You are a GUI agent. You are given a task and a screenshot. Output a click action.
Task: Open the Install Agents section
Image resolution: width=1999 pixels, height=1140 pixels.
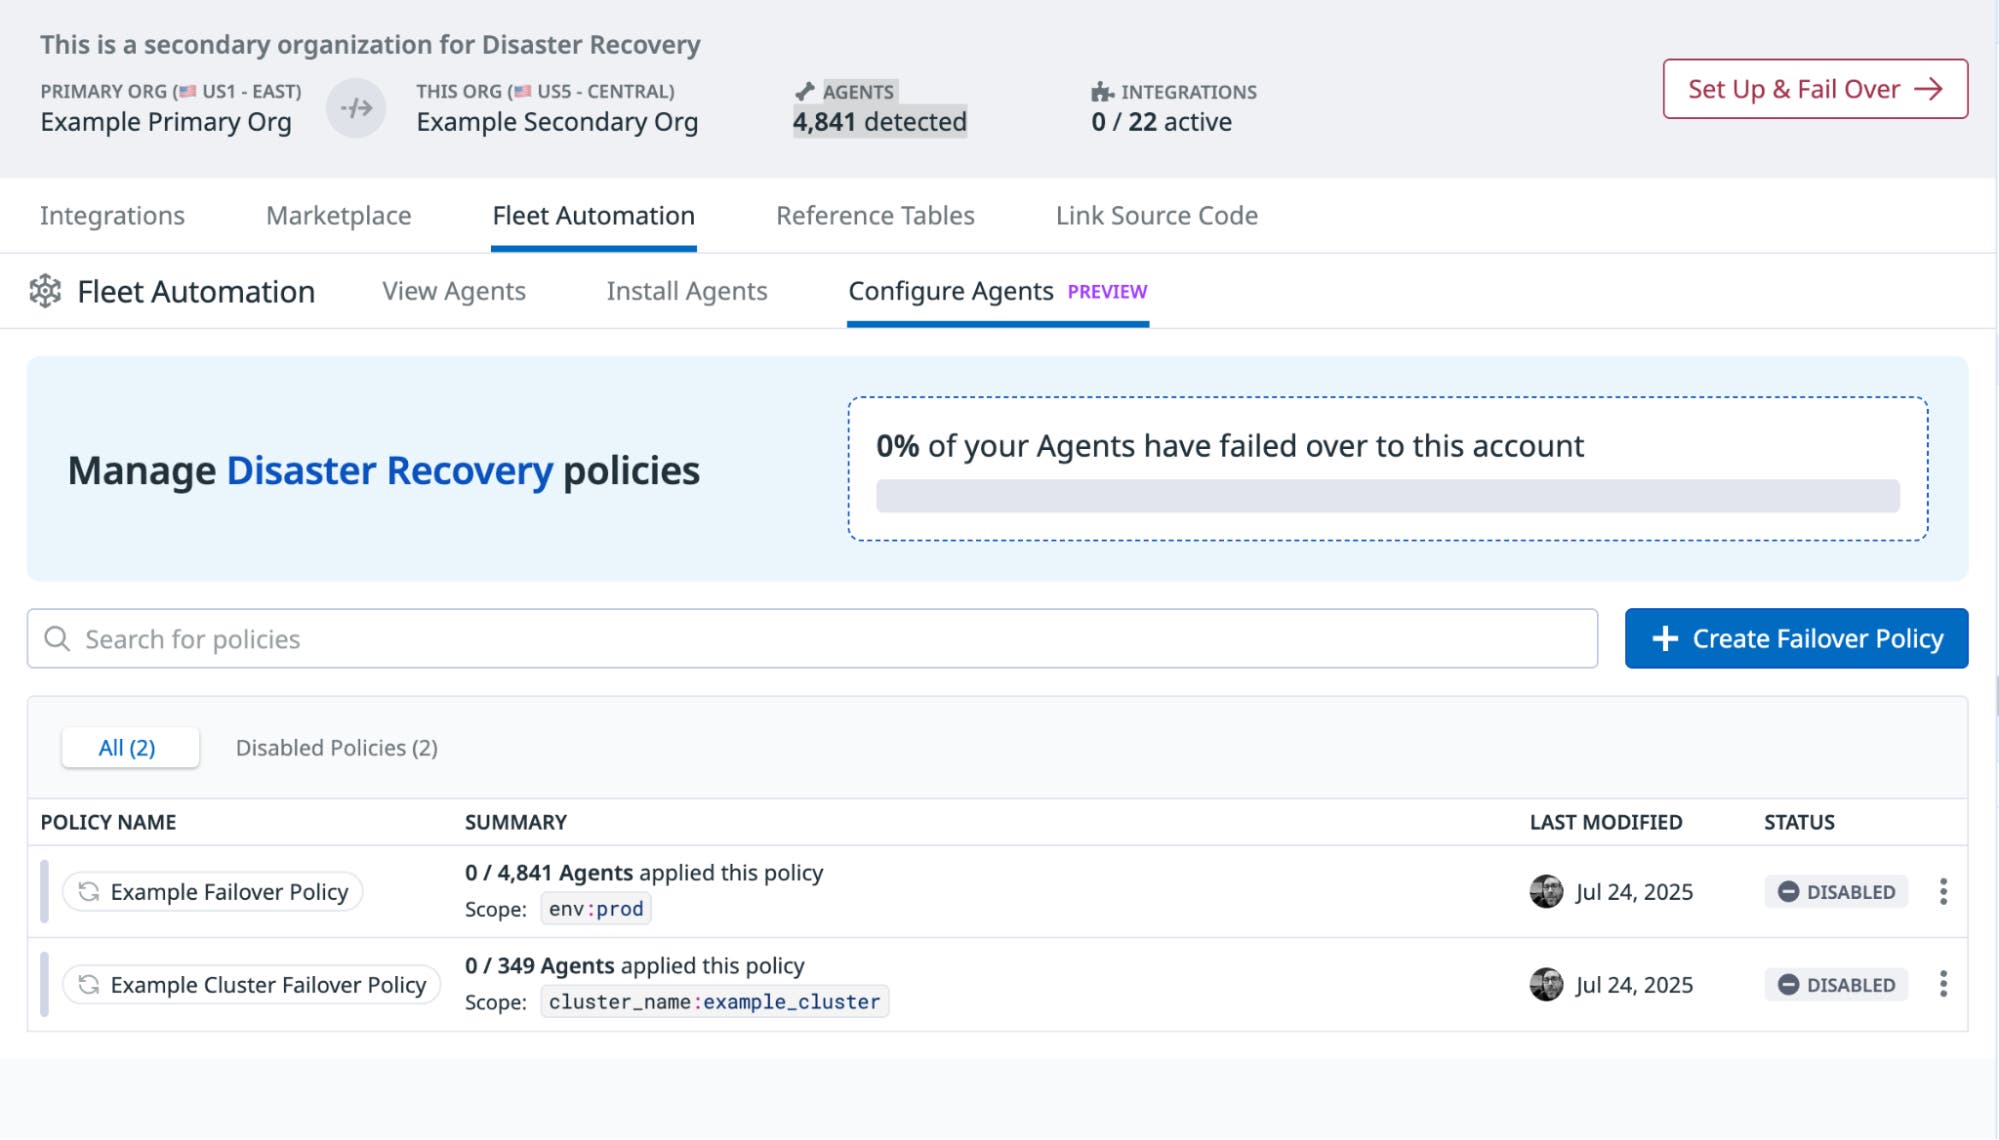pyautogui.click(x=686, y=291)
